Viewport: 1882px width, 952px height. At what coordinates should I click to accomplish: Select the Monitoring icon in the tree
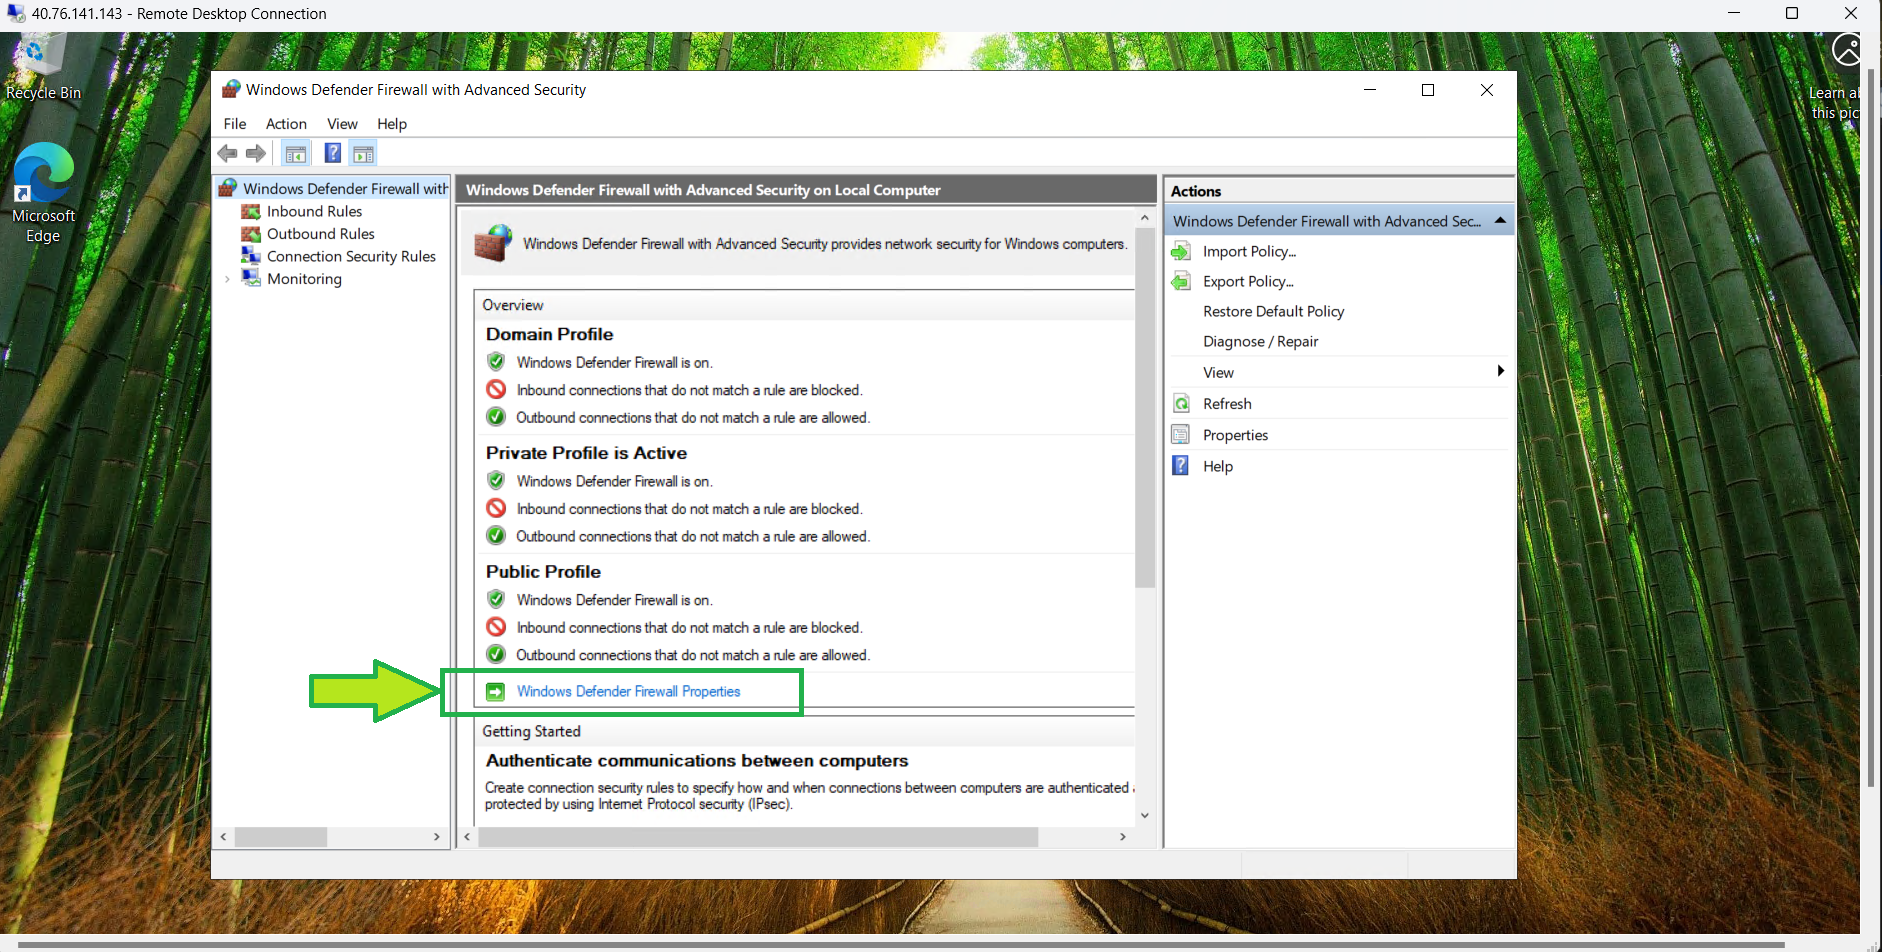coord(251,279)
